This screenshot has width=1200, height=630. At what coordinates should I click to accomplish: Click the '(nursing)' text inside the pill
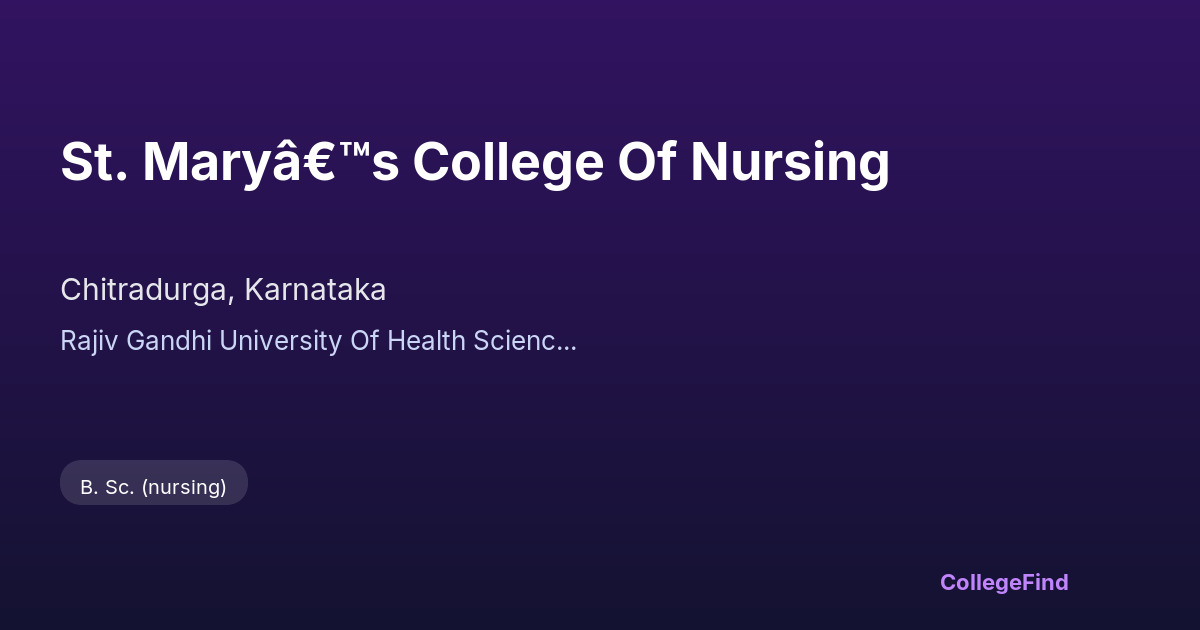pyautogui.click(x=184, y=487)
